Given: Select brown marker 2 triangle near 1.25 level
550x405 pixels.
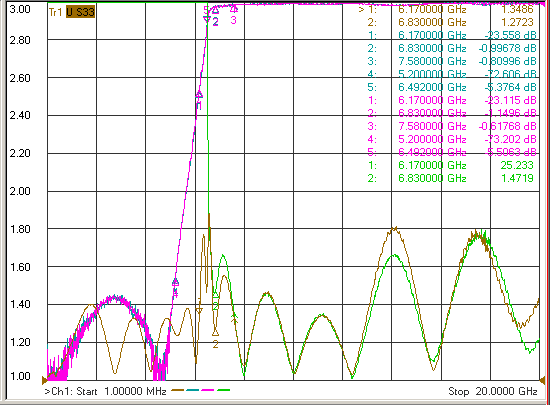Looking at the screenshot, I should pos(215,332).
